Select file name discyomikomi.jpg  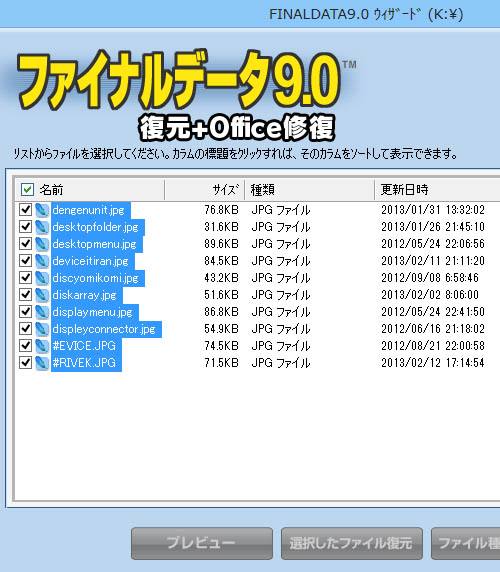coord(98,278)
